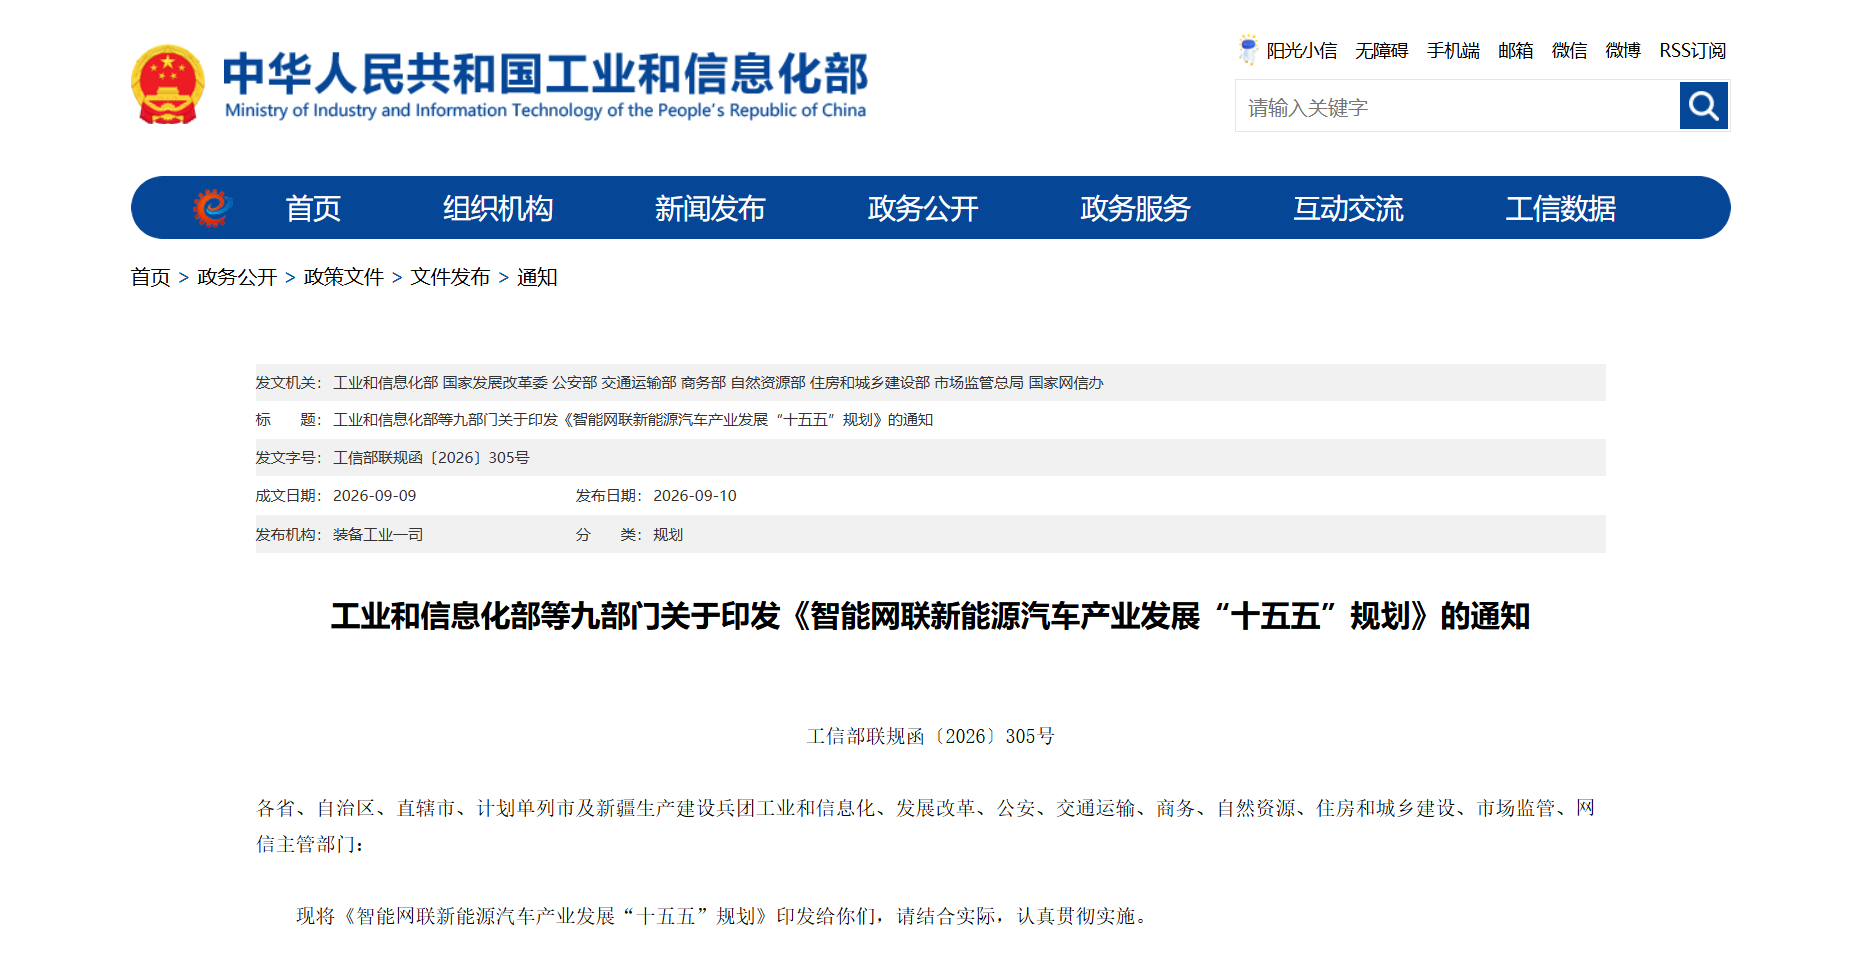
Task: Open the 微信 link in the header
Action: 1569,51
